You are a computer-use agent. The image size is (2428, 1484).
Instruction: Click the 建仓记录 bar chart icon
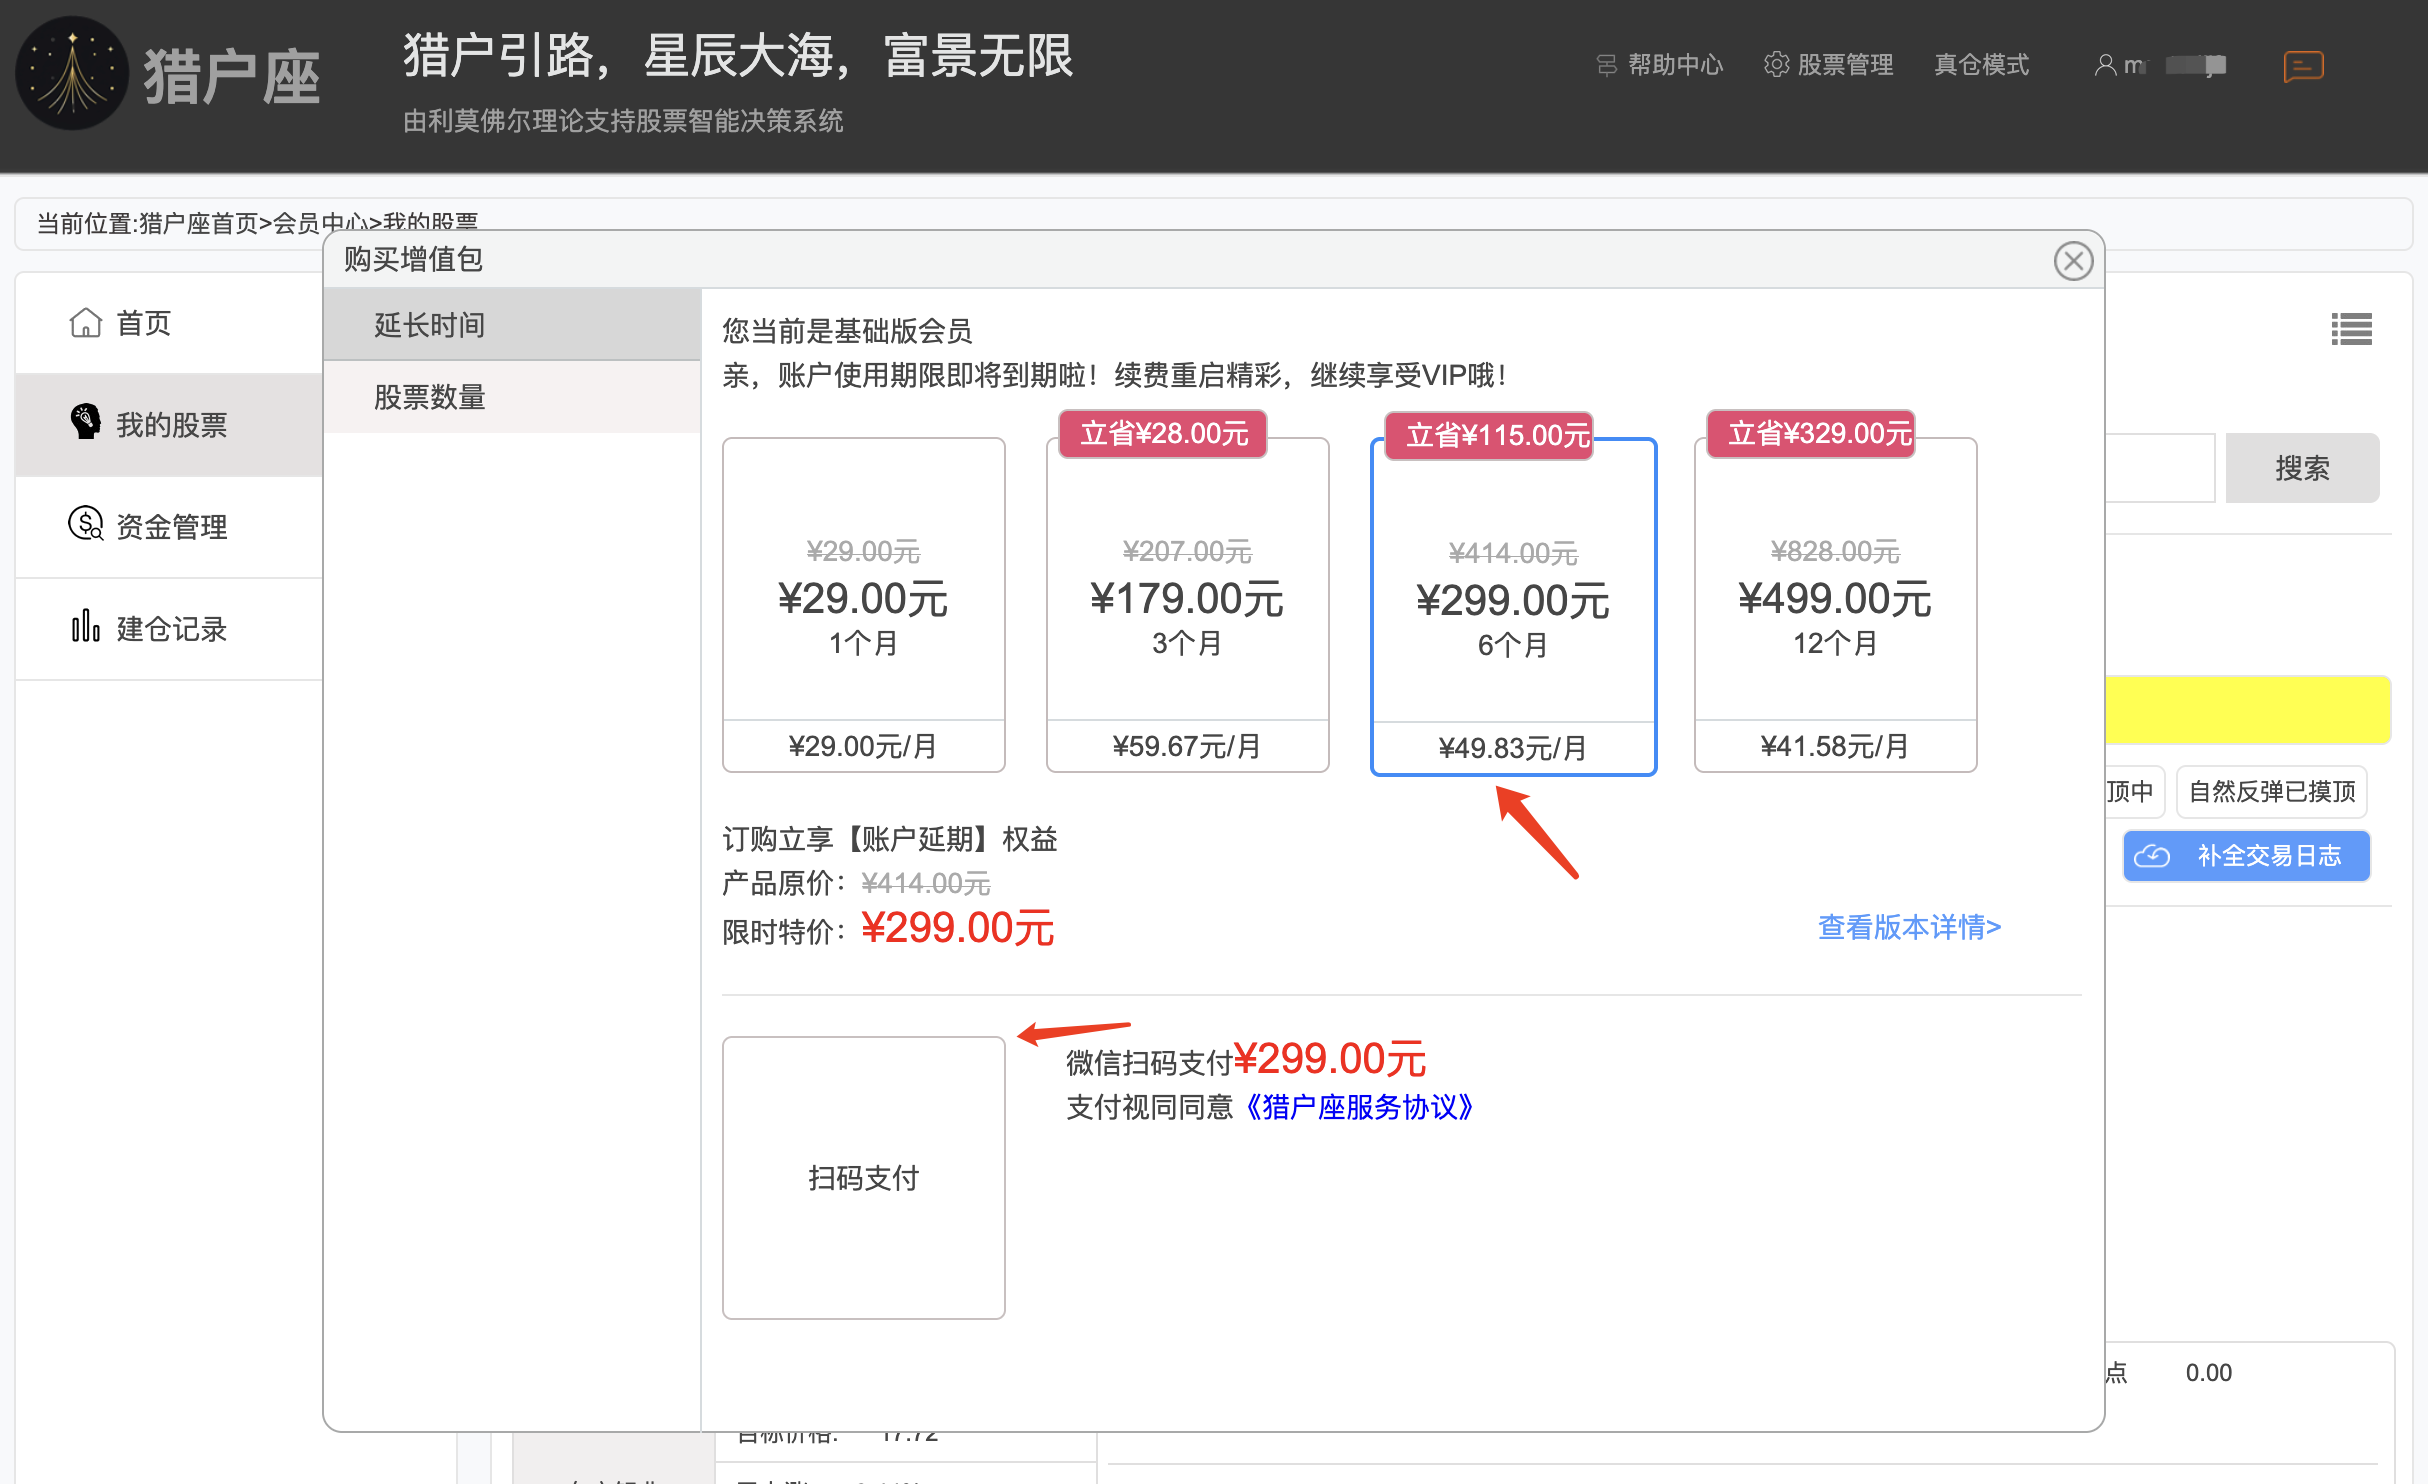coord(86,626)
